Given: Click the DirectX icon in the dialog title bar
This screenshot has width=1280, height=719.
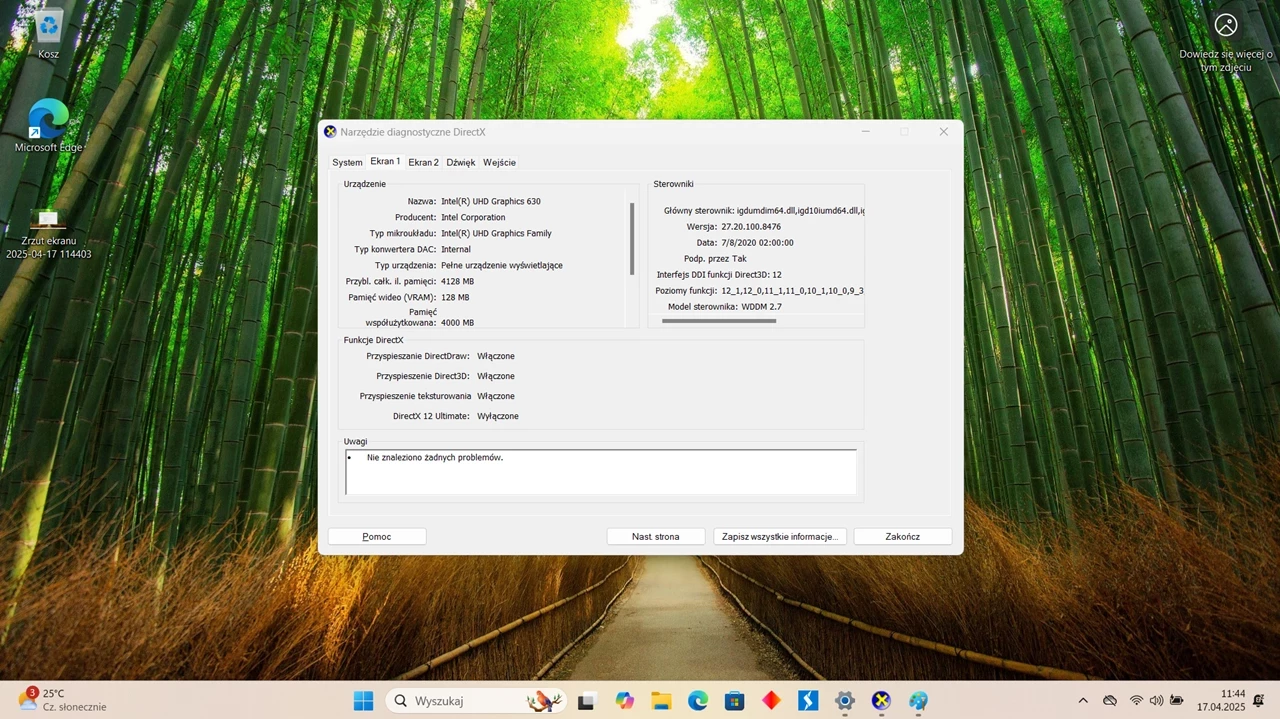Looking at the screenshot, I should pos(330,131).
